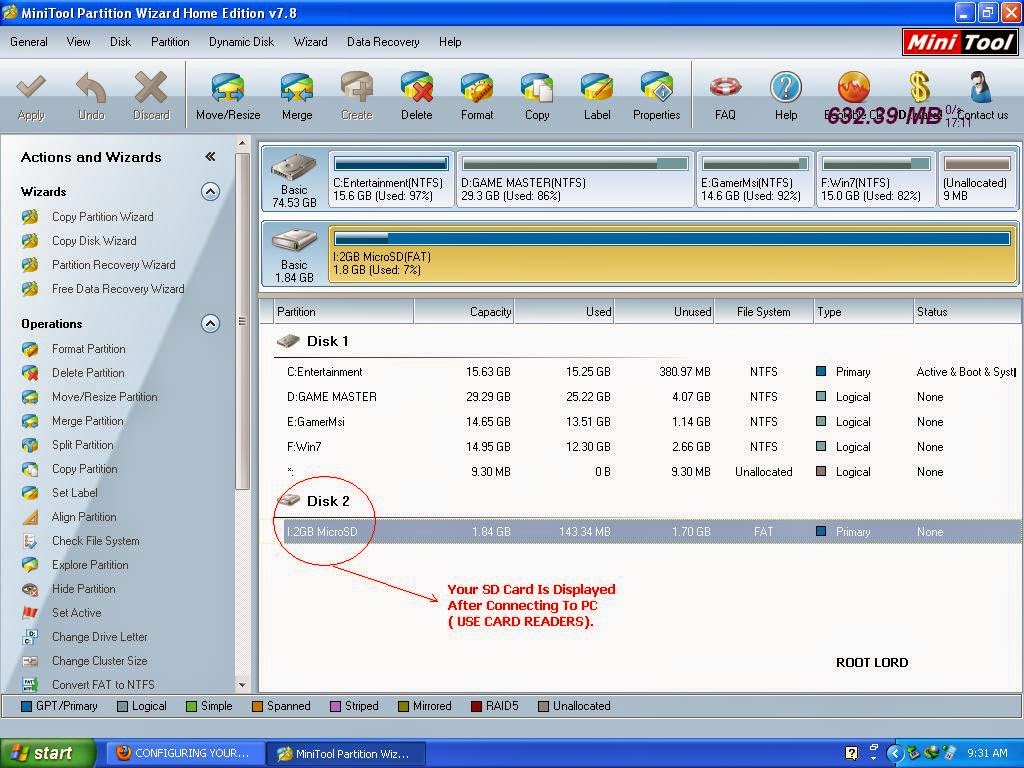The height and width of the screenshot is (768, 1024).
Task: Click the Split Partition operation icon
Action: click(30, 445)
